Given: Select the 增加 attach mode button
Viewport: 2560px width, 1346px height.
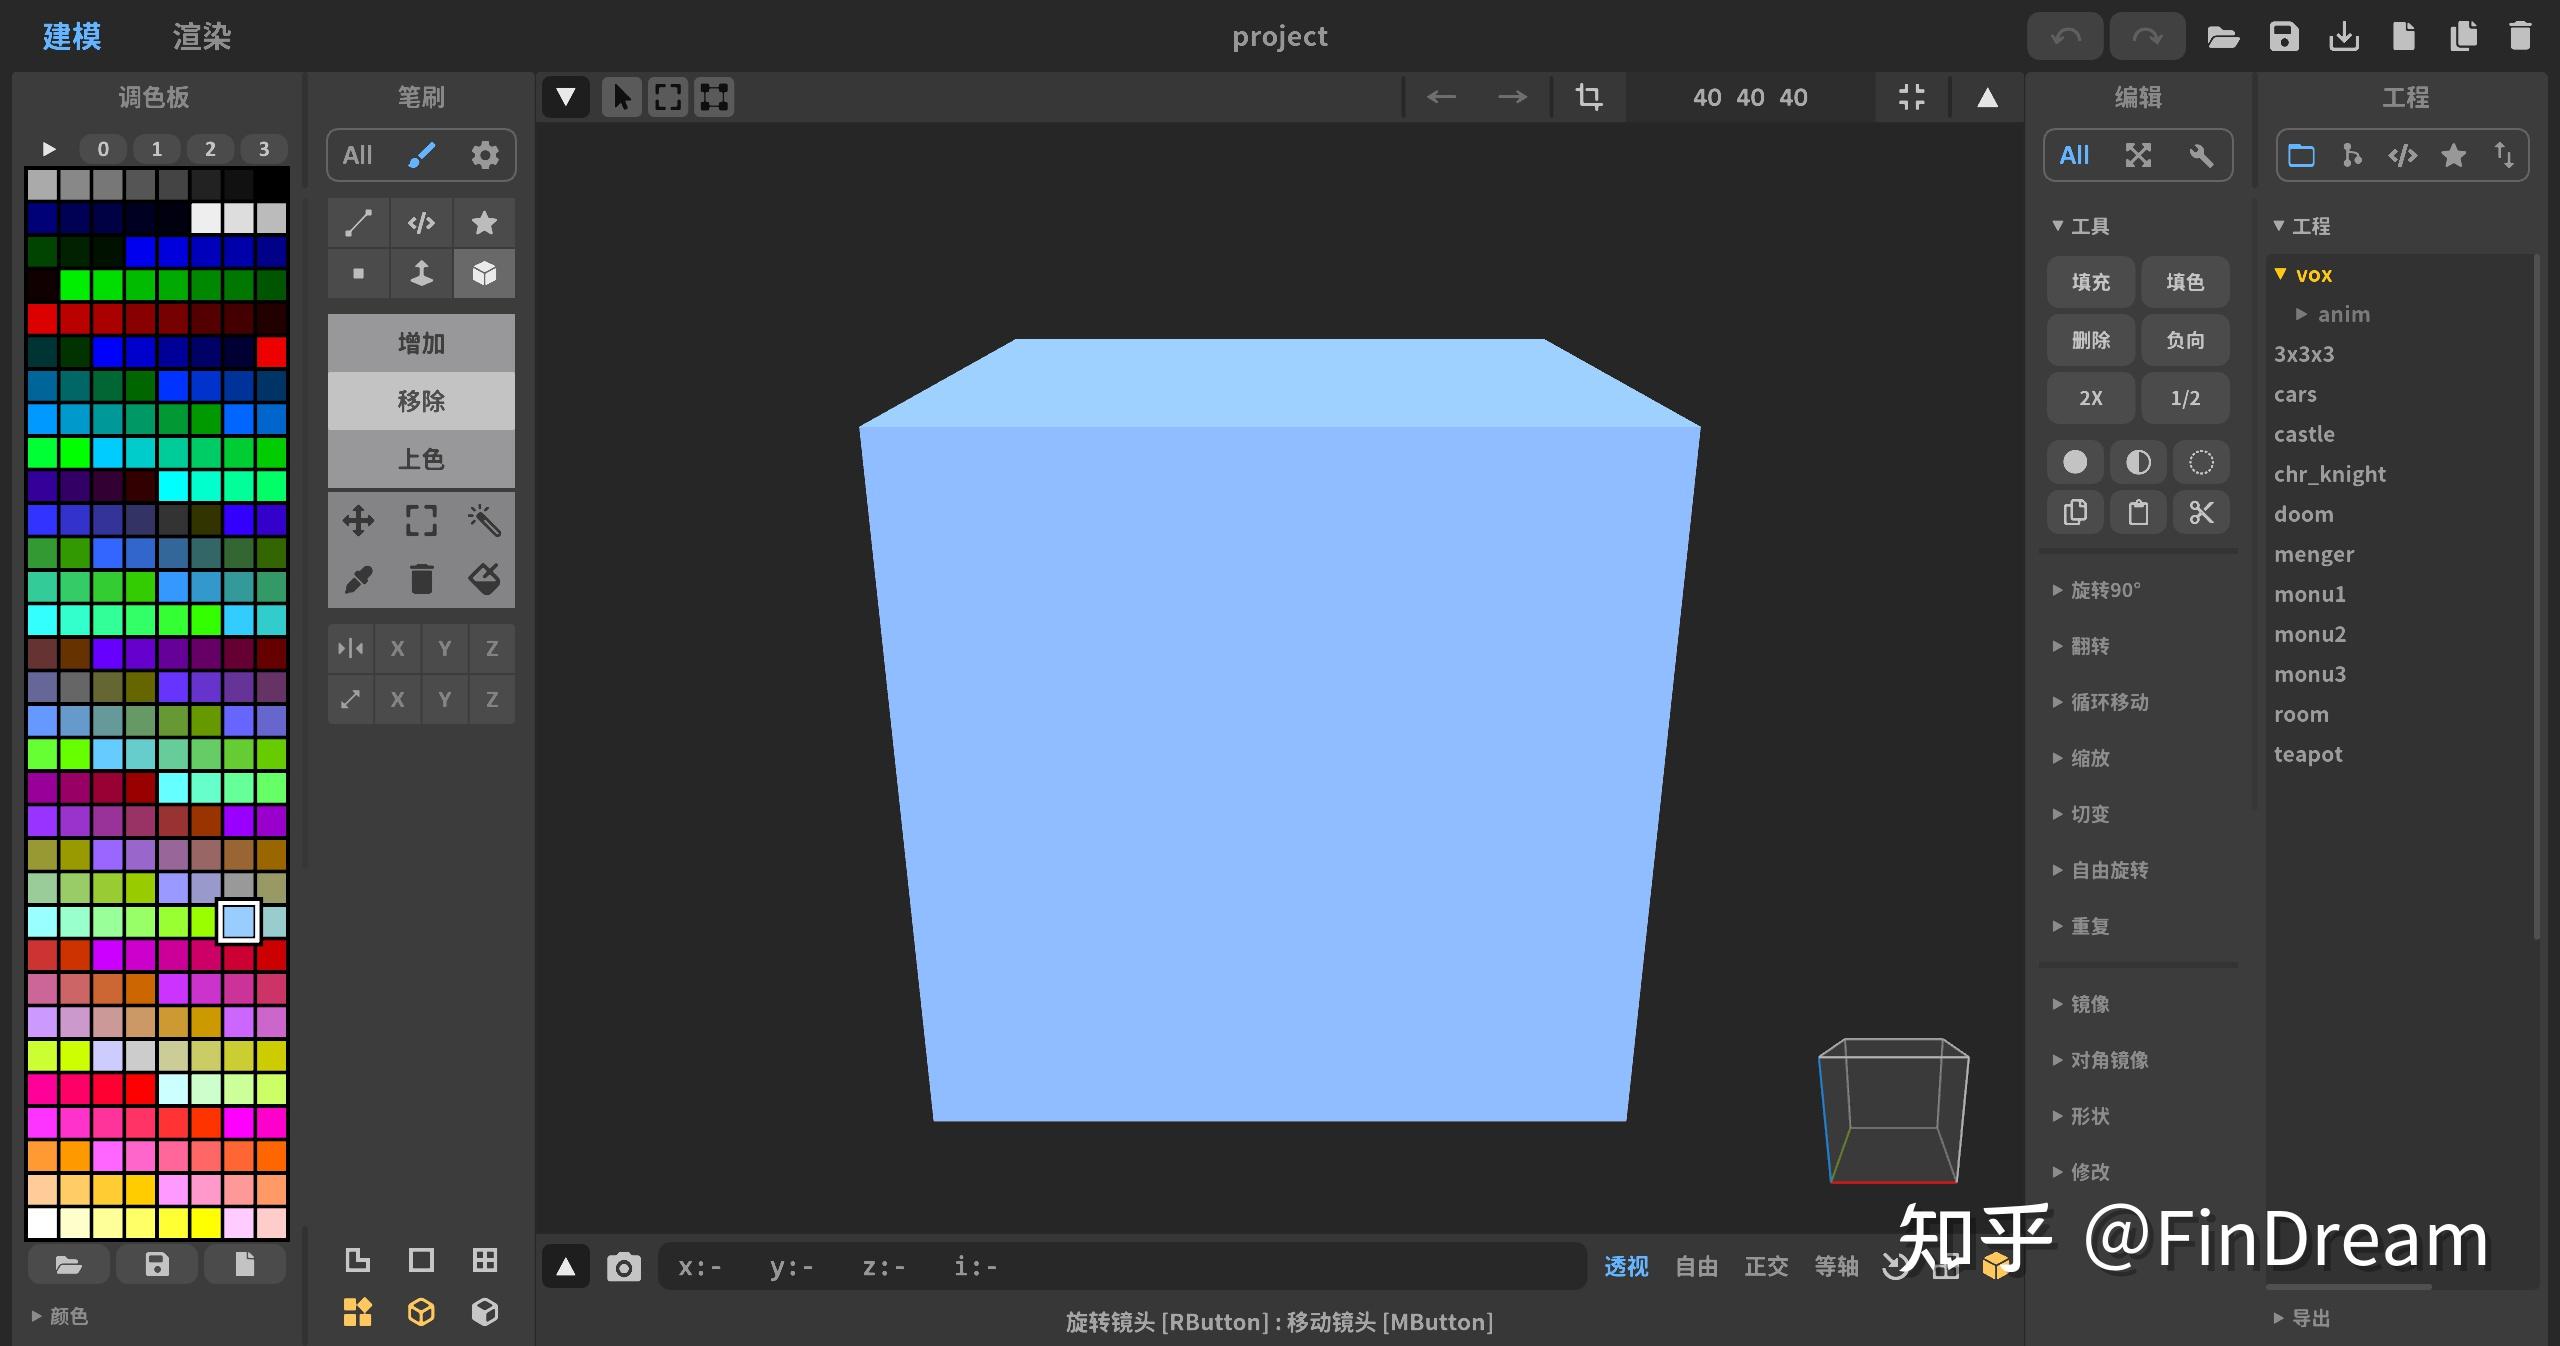Looking at the screenshot, I should (x=421, y=343).
